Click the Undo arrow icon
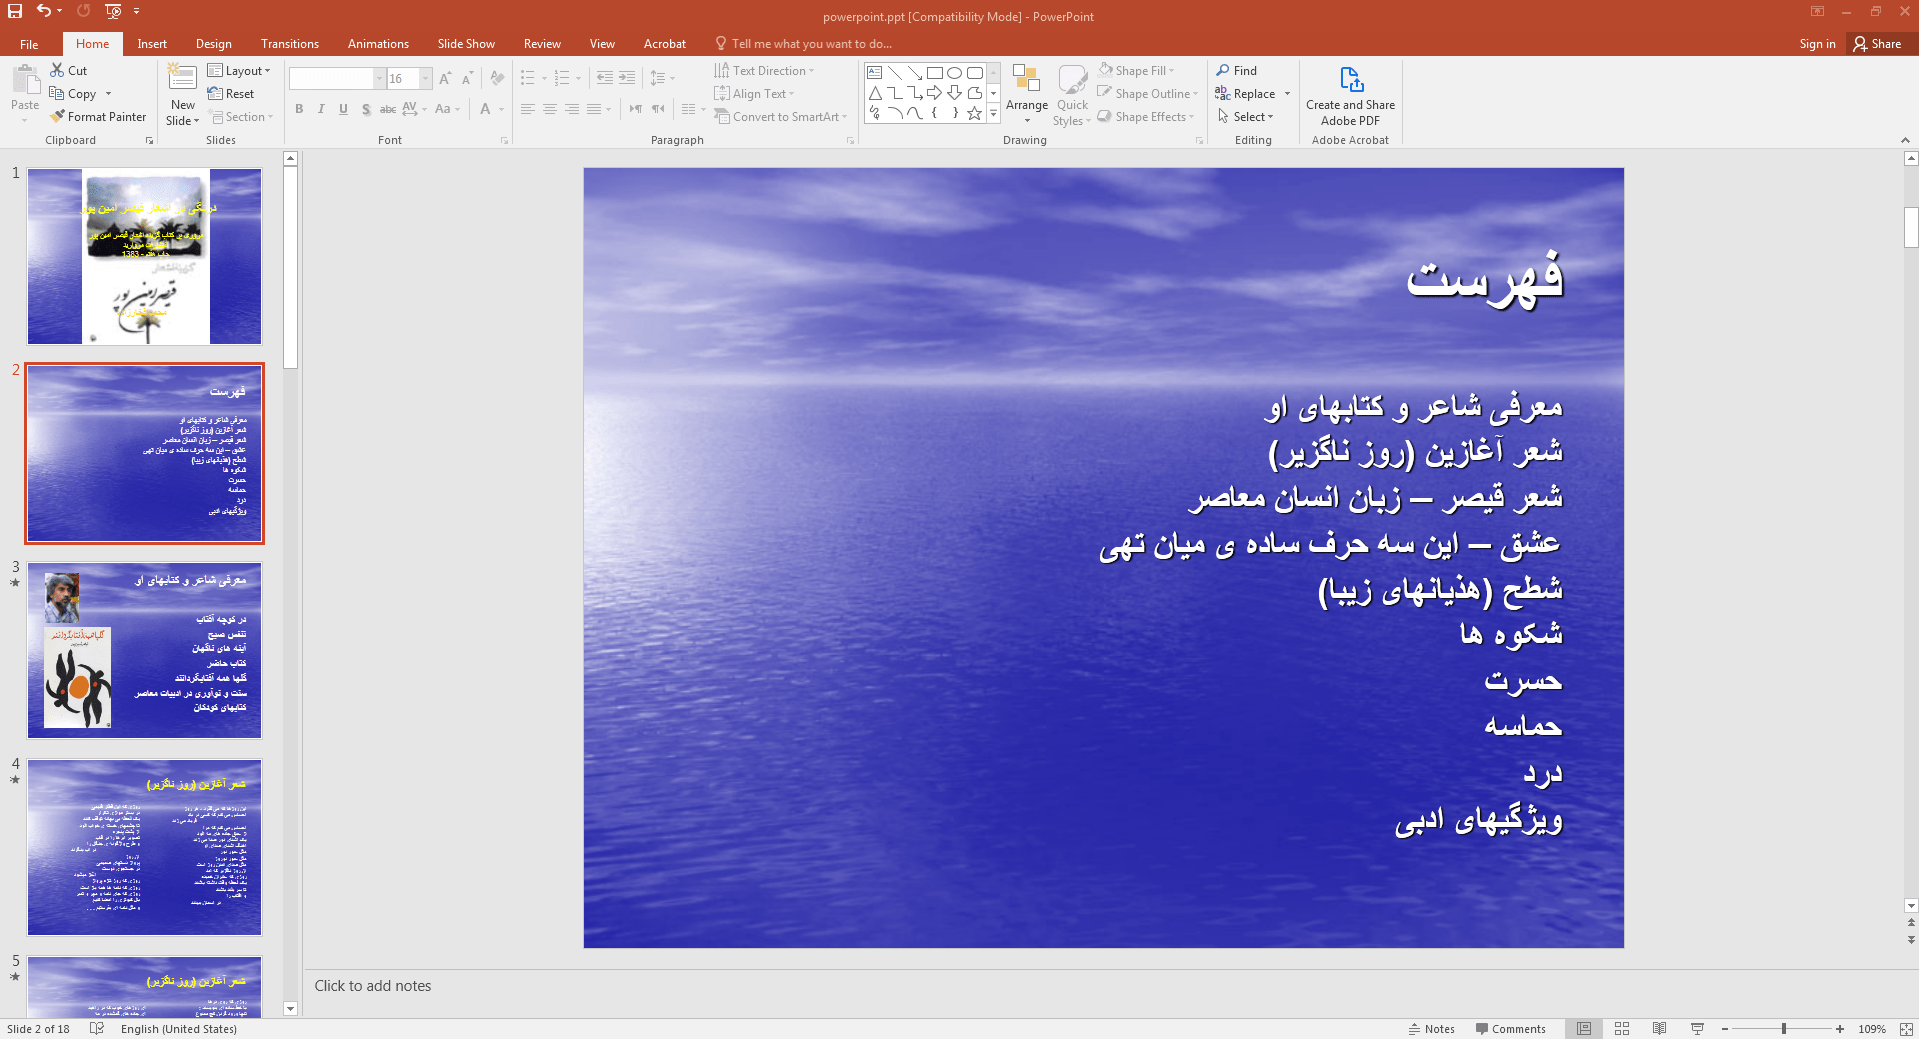1919x1039 pixels. [x=44, y=11]
